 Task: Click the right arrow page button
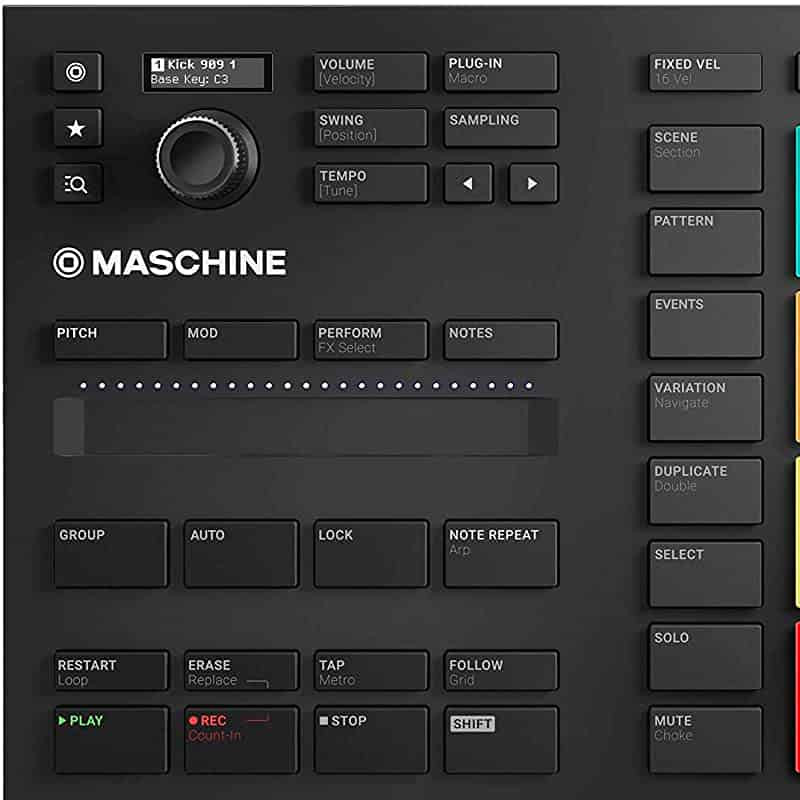533,183
